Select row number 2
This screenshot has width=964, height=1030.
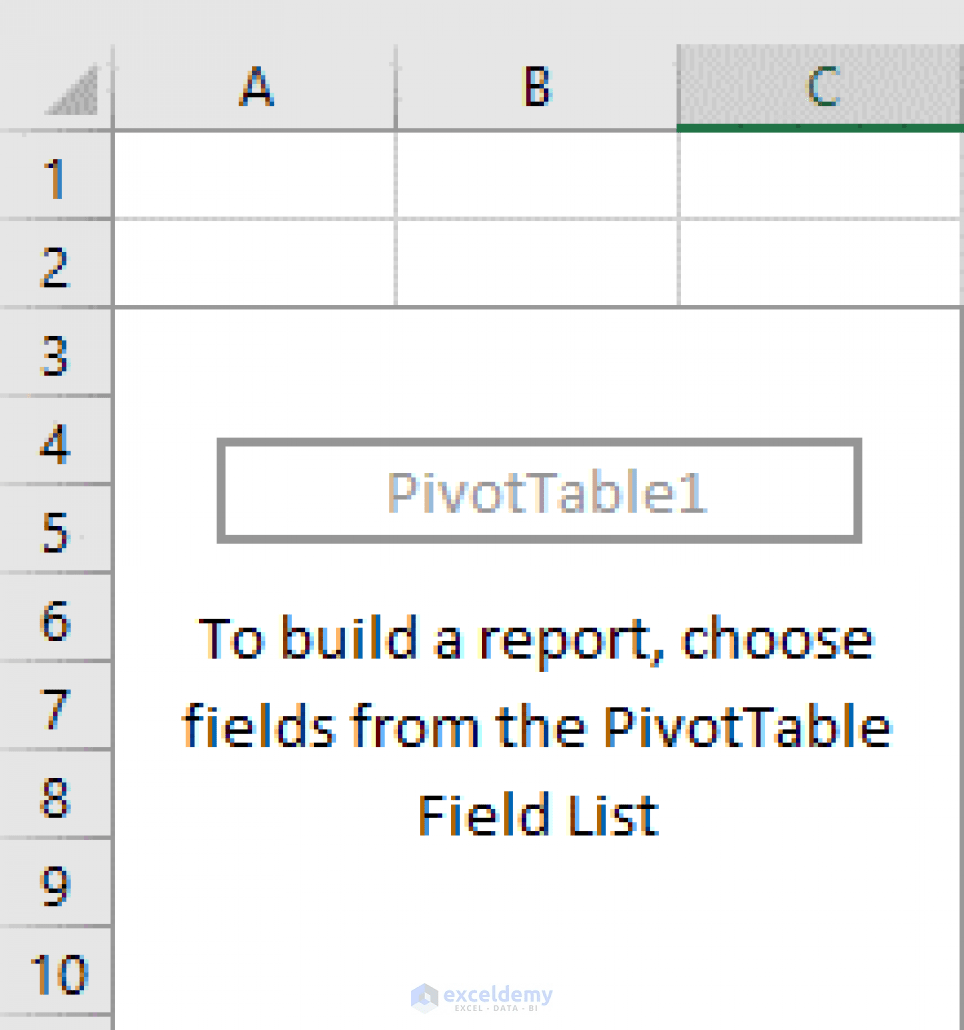point(57,263)
